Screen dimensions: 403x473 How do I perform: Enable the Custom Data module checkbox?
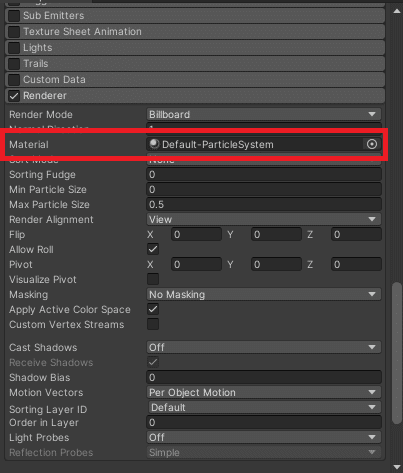[x=14, y=80]
